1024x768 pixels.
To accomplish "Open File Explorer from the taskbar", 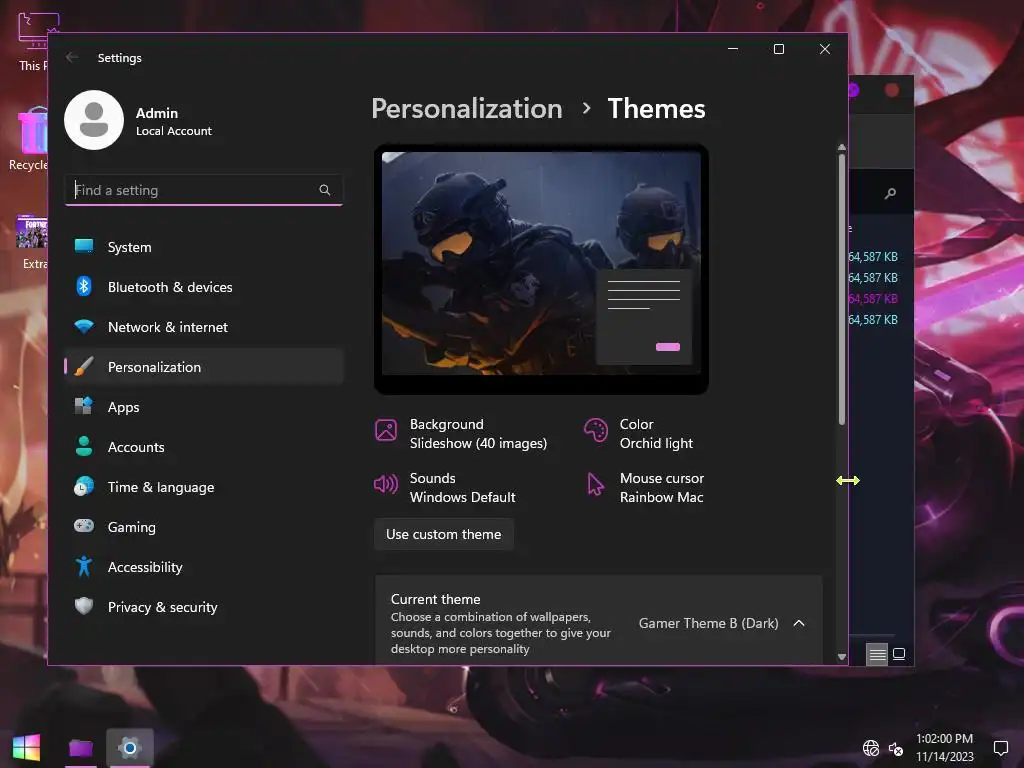I will [x=80, y=748].
